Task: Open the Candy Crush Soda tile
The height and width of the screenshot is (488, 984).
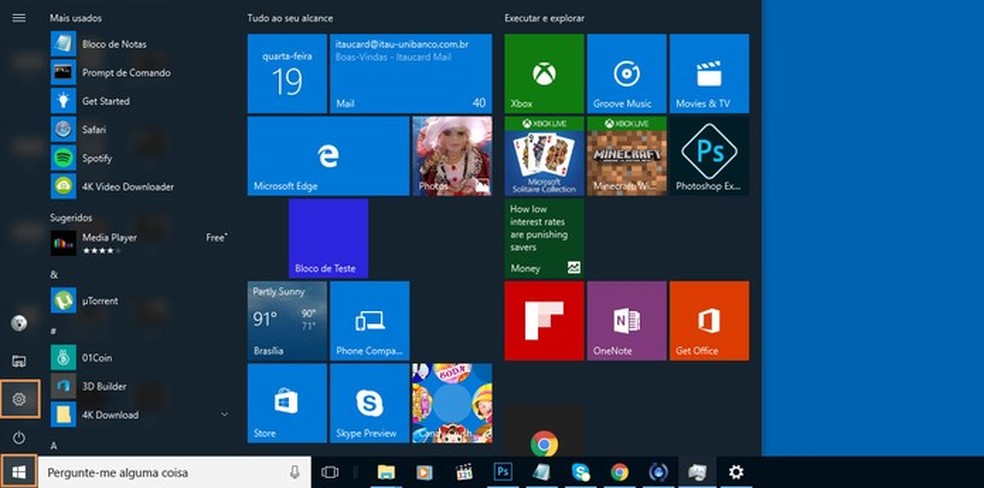Action: coord(452,403)
